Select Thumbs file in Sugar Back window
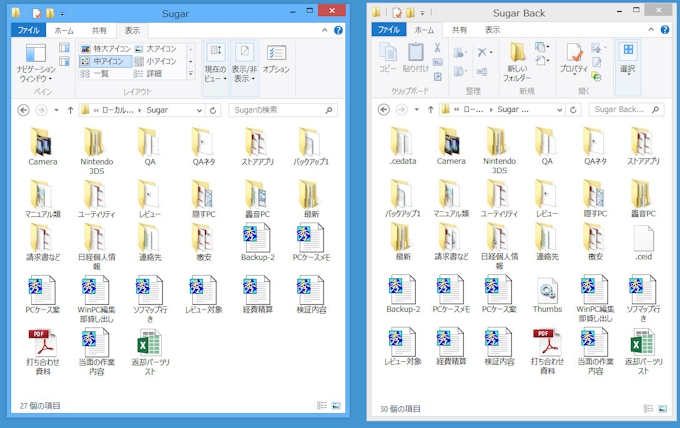The width and height of the screenshot is (680, 428). click(547, 294)
